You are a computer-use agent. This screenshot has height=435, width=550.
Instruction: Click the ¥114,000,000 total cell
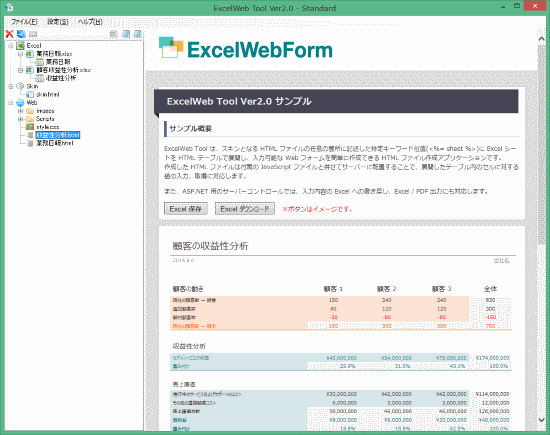(x=492, y=394)
